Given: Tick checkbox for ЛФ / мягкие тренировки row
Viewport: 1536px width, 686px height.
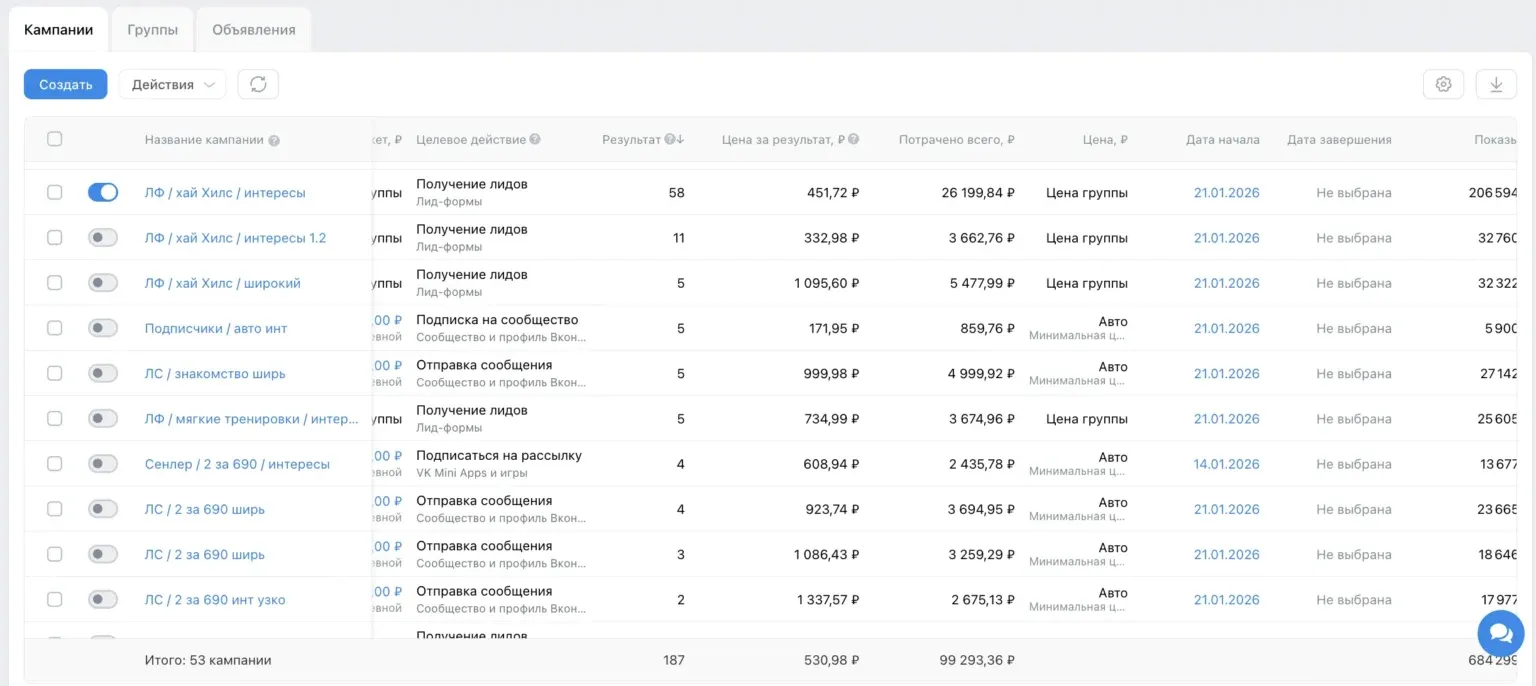Looking at the screenshot, I should (x=55, y=419).
